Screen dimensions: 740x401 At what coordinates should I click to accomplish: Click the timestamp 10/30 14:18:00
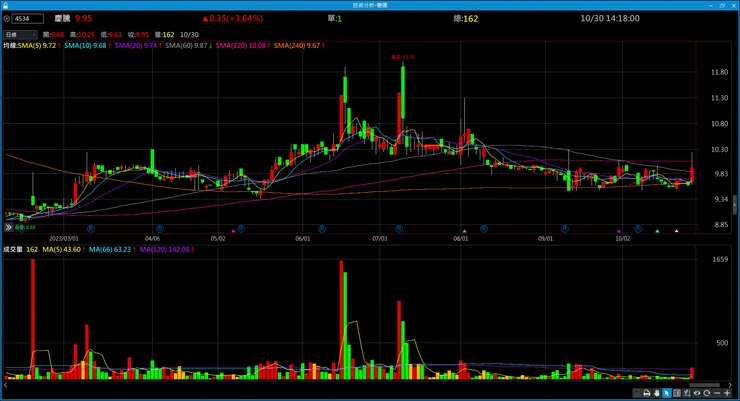click(x=610, y=18)
